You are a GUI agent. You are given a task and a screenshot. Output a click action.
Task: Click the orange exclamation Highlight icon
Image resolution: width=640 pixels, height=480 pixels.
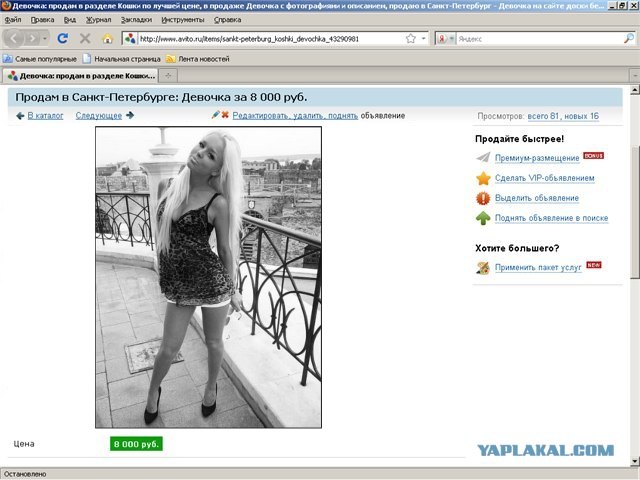pos(483,198)
